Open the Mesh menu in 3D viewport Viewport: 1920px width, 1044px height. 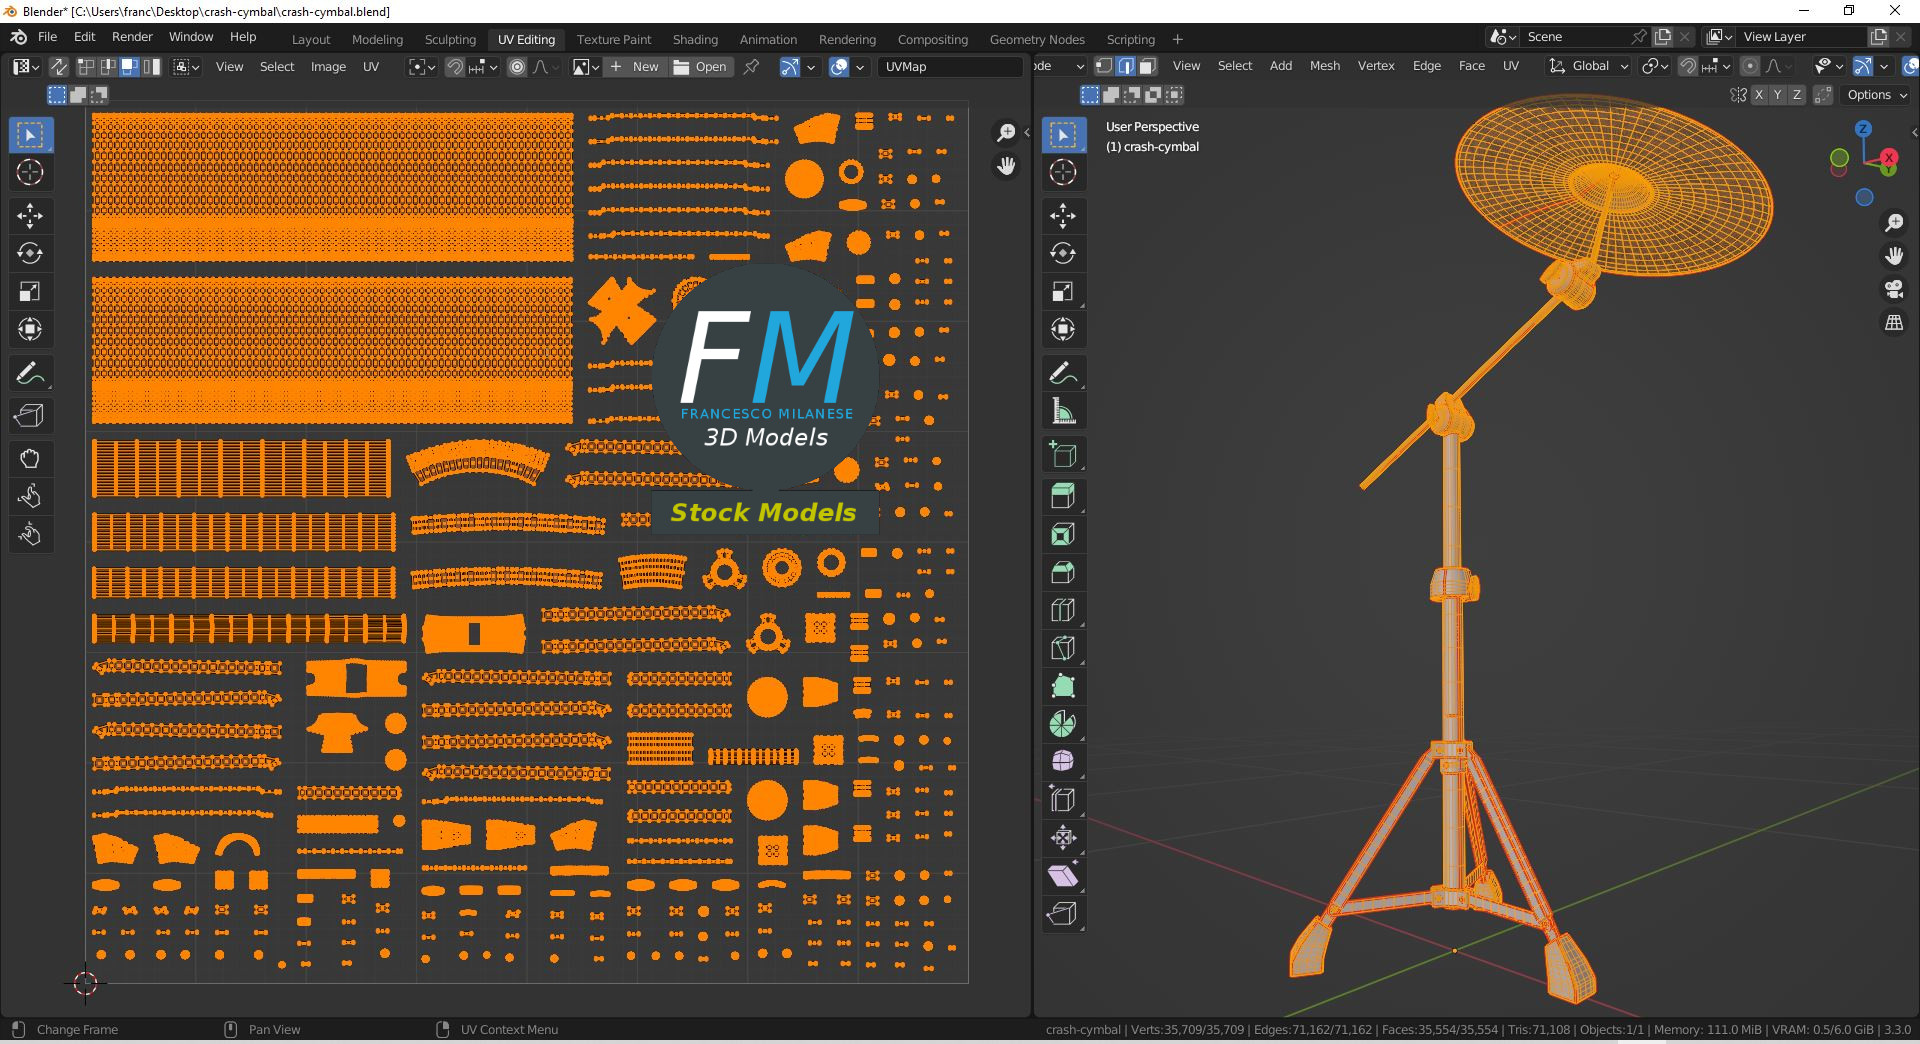[1325, 66]
